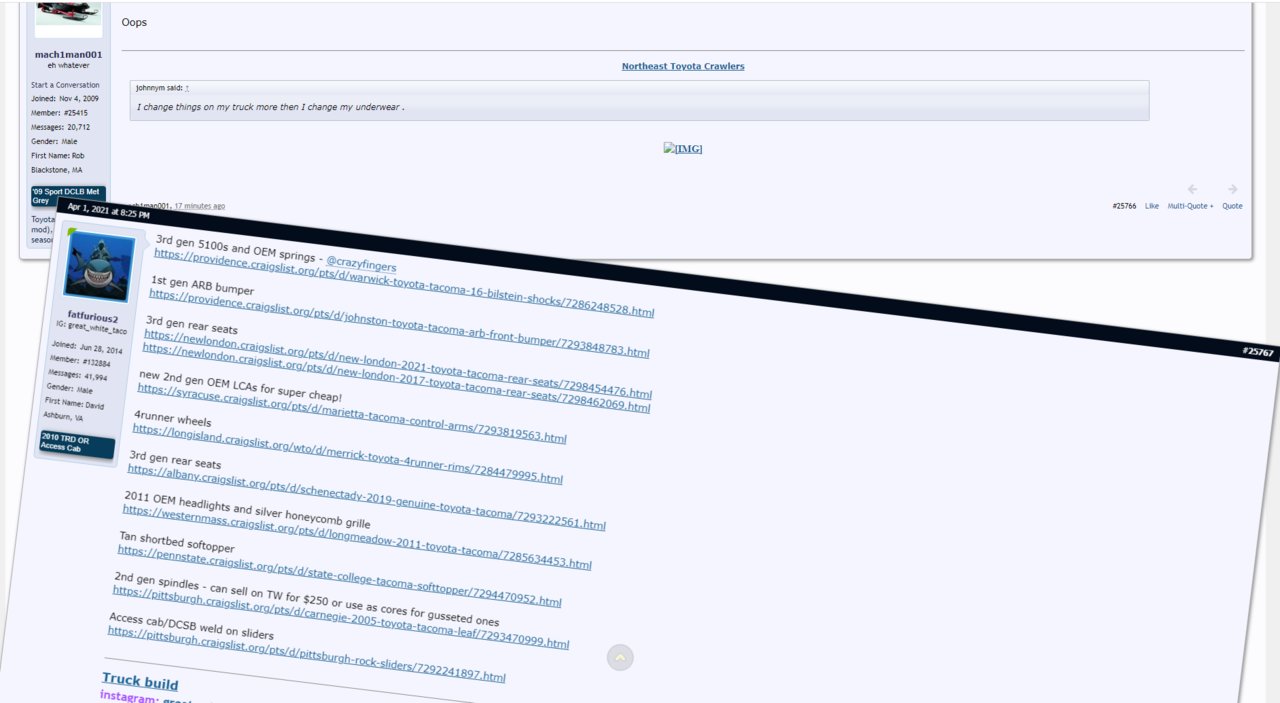
Task: Open longmeadow 2011 toyota tacoma link
Action: click(357, 536)
